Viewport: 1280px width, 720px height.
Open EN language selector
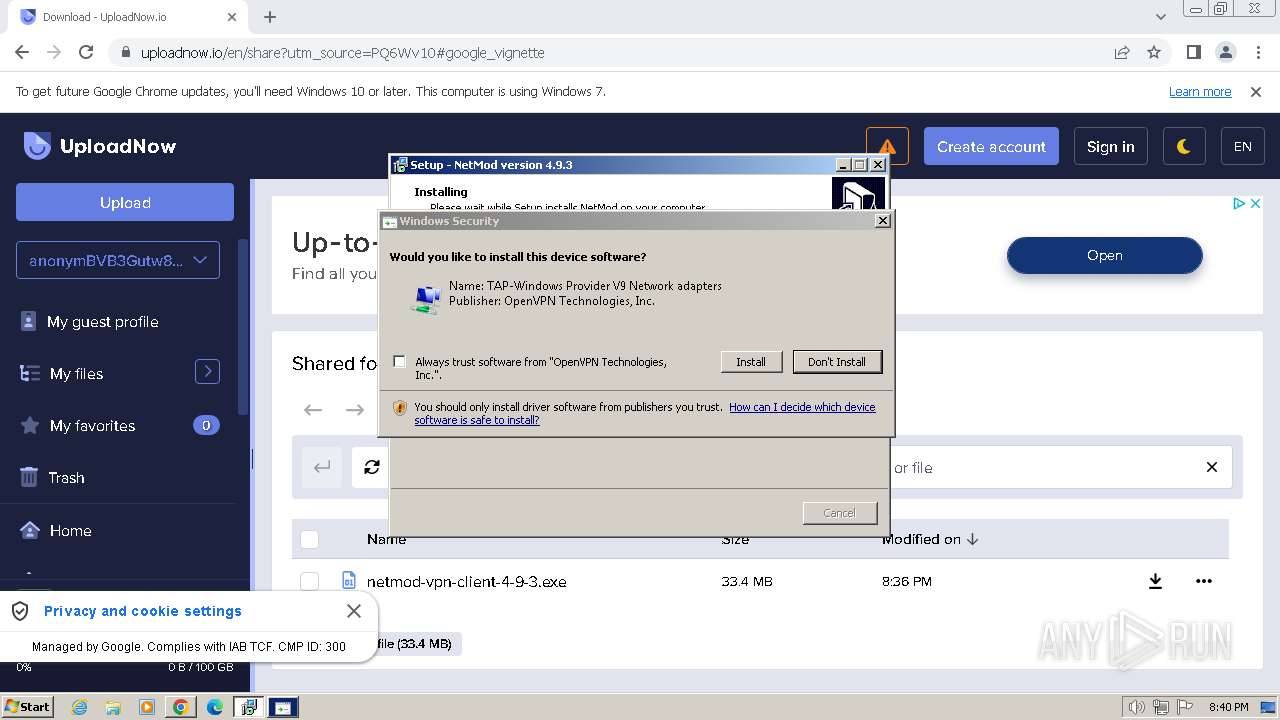[1243, 146]
